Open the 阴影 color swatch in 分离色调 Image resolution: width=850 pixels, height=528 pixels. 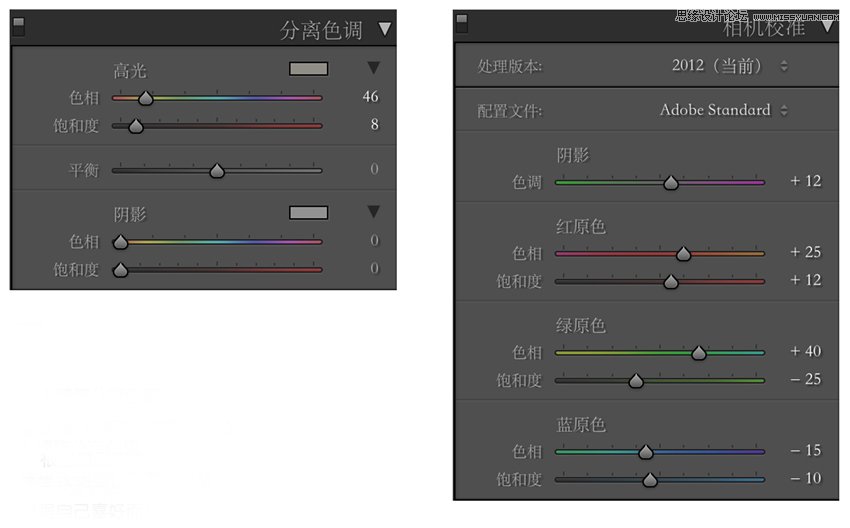click(308, 212)
